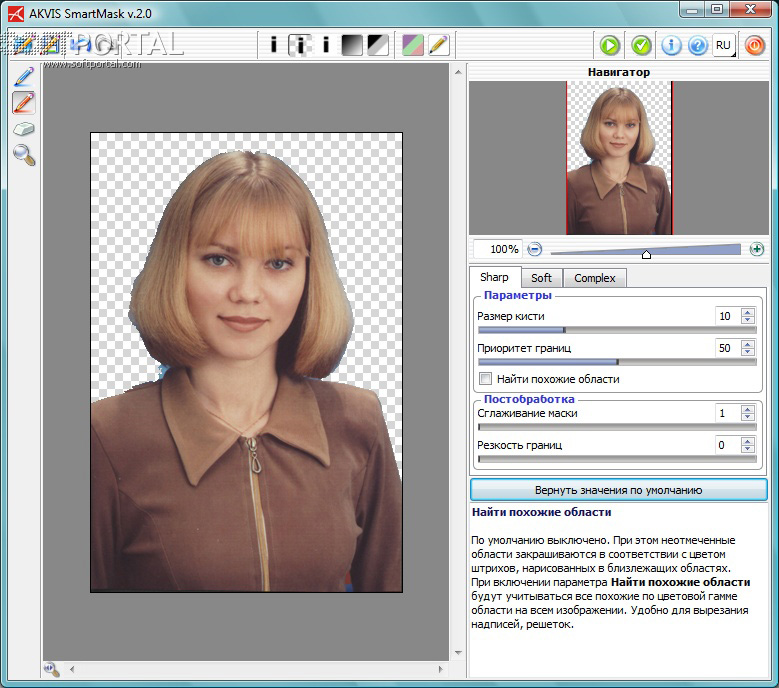Open the program info button

672,45
